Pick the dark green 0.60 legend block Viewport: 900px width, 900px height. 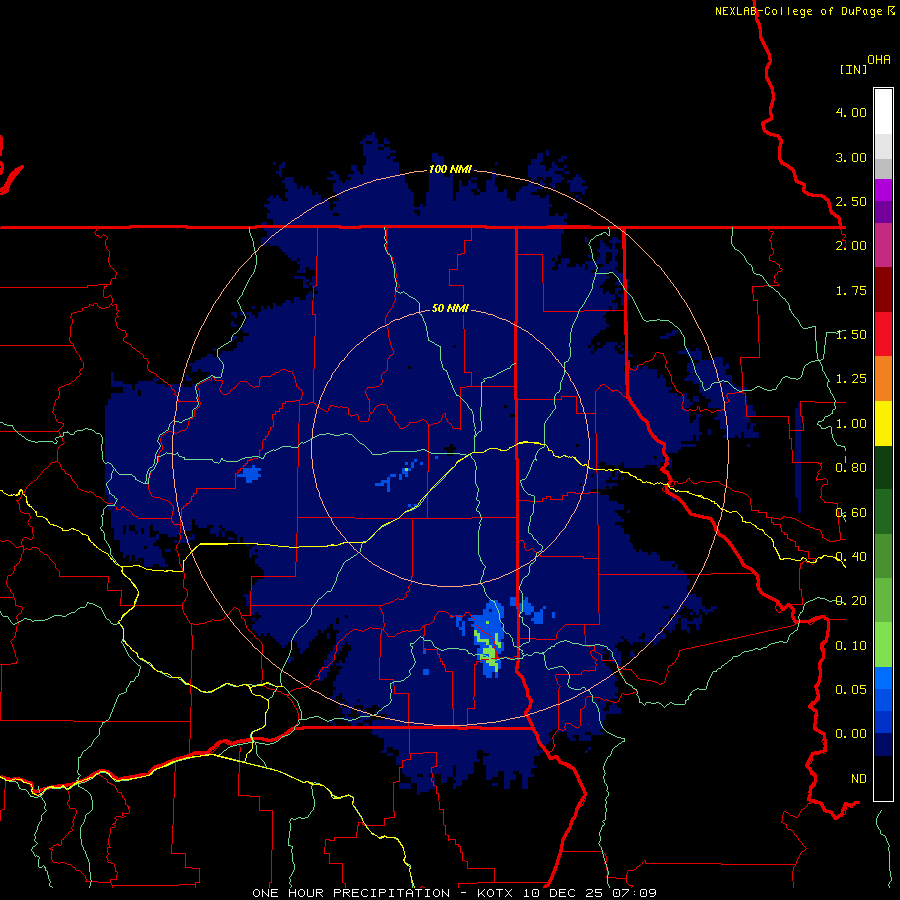[x=883, y=512]
